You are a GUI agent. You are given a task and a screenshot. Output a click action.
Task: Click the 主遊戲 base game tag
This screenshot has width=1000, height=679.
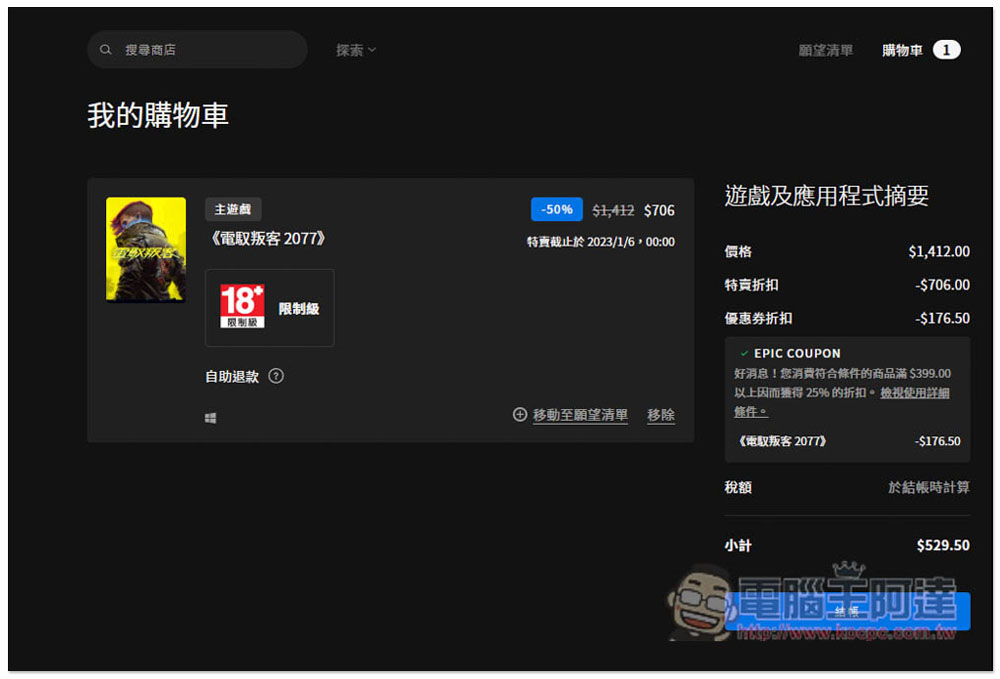coord(233,209)
